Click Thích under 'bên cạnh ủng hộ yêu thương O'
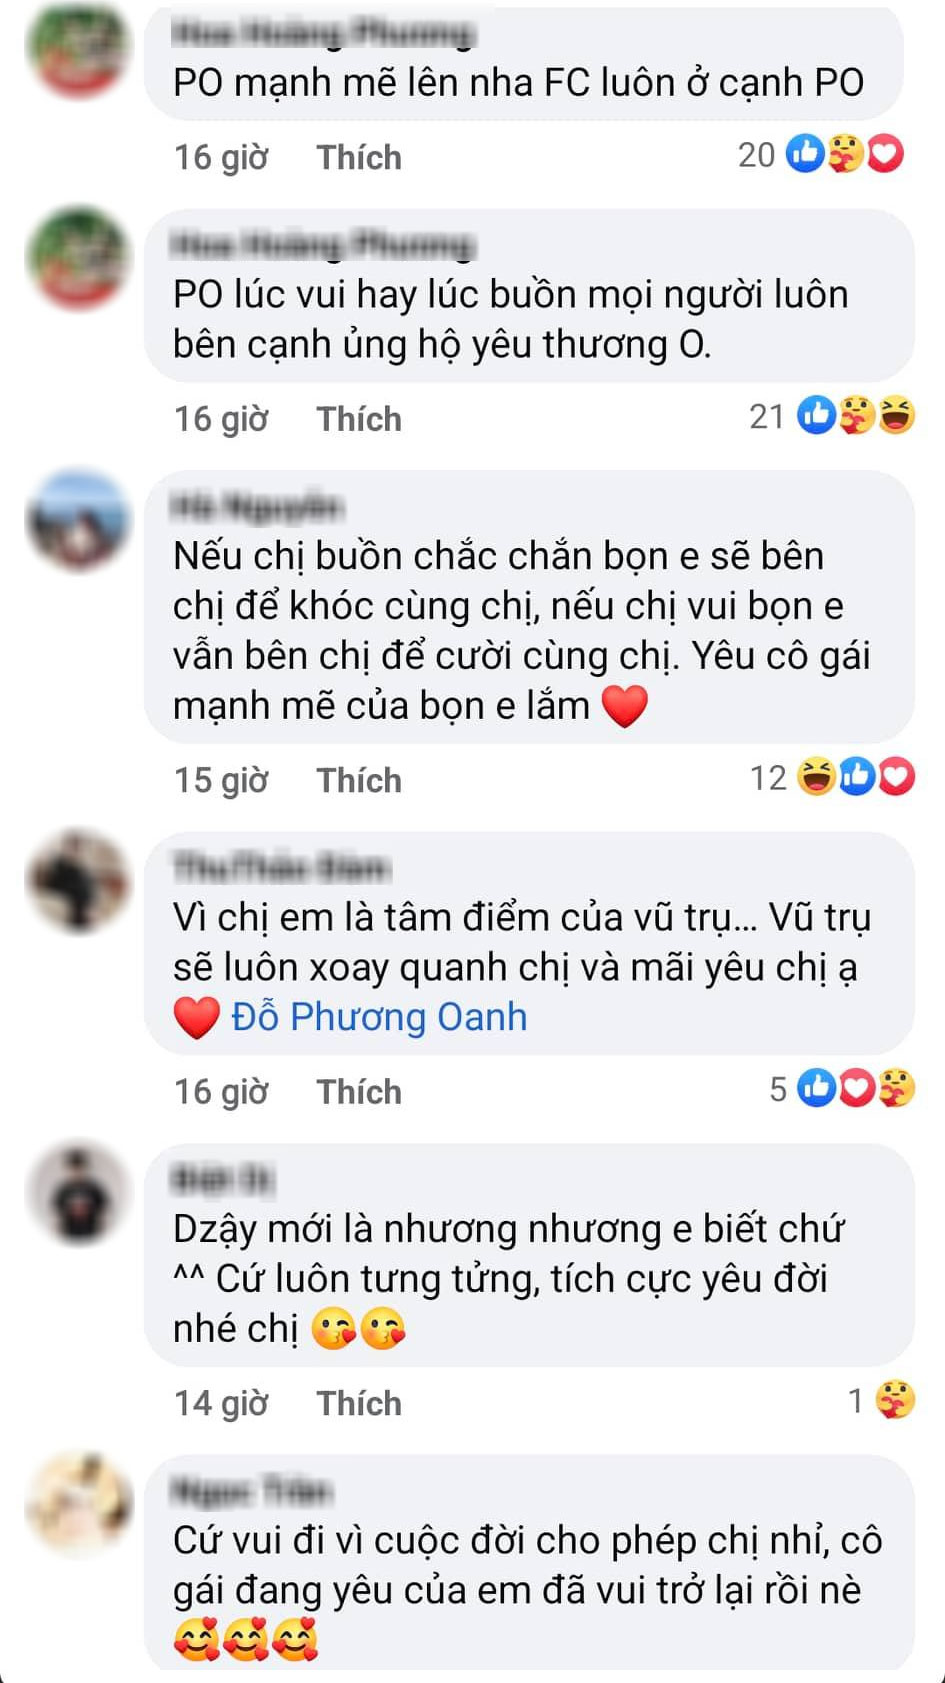 tap(359, 418)
